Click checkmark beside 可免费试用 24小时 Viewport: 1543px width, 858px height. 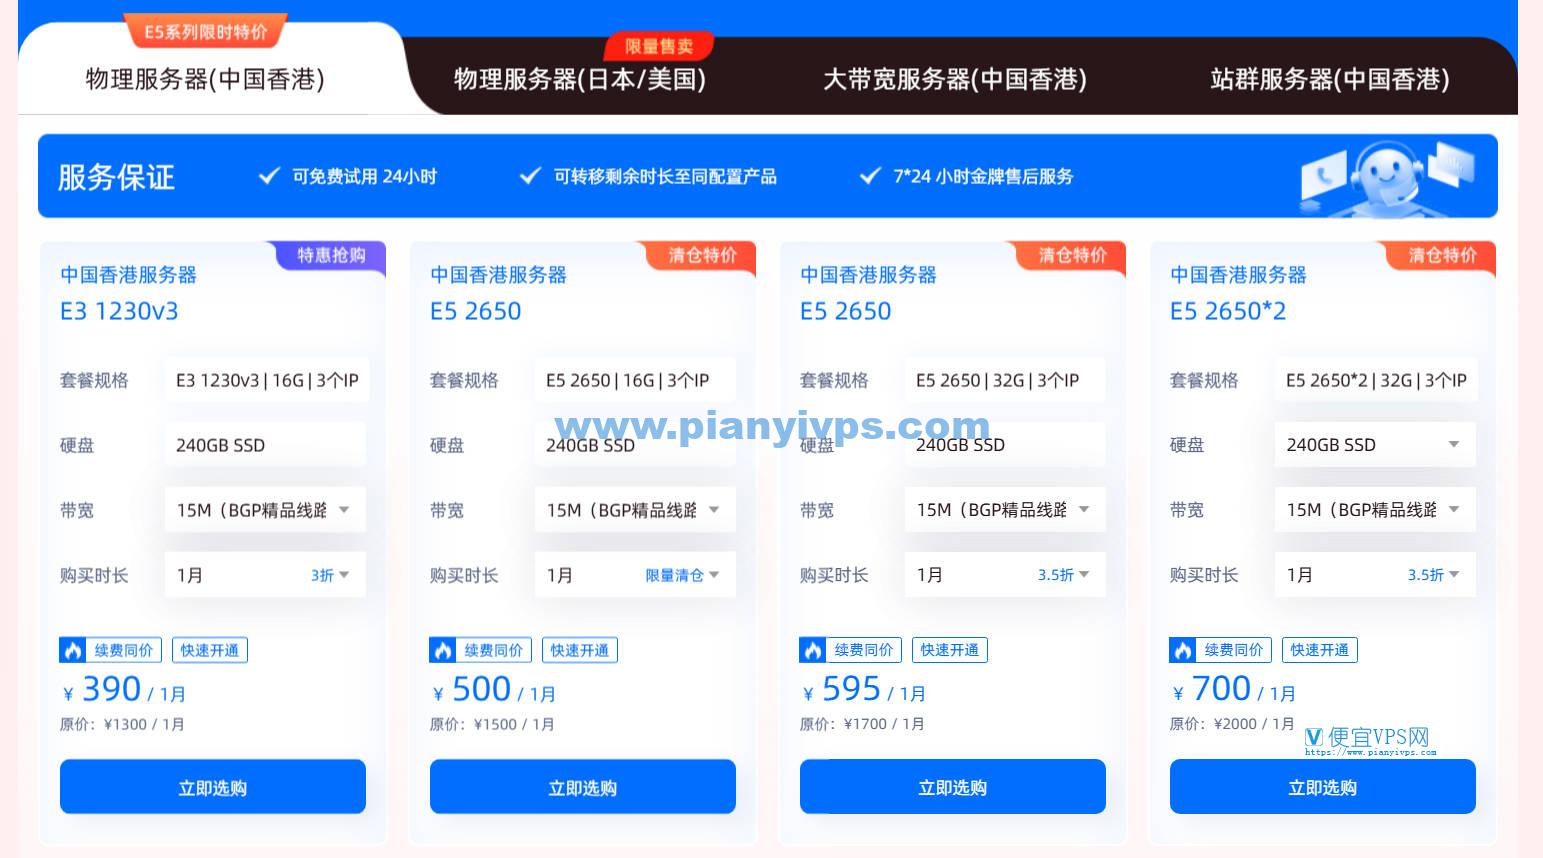268,177
